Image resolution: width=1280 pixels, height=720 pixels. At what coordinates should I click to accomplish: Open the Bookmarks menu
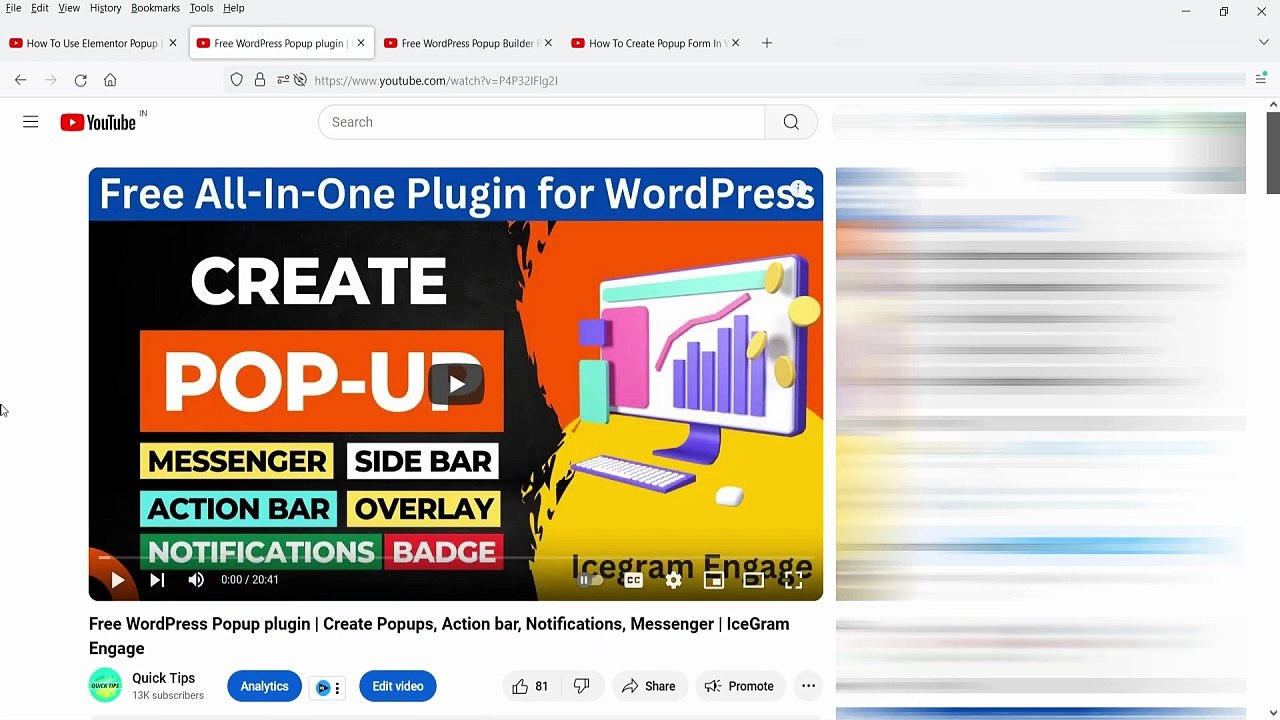(x=155, y=8)
